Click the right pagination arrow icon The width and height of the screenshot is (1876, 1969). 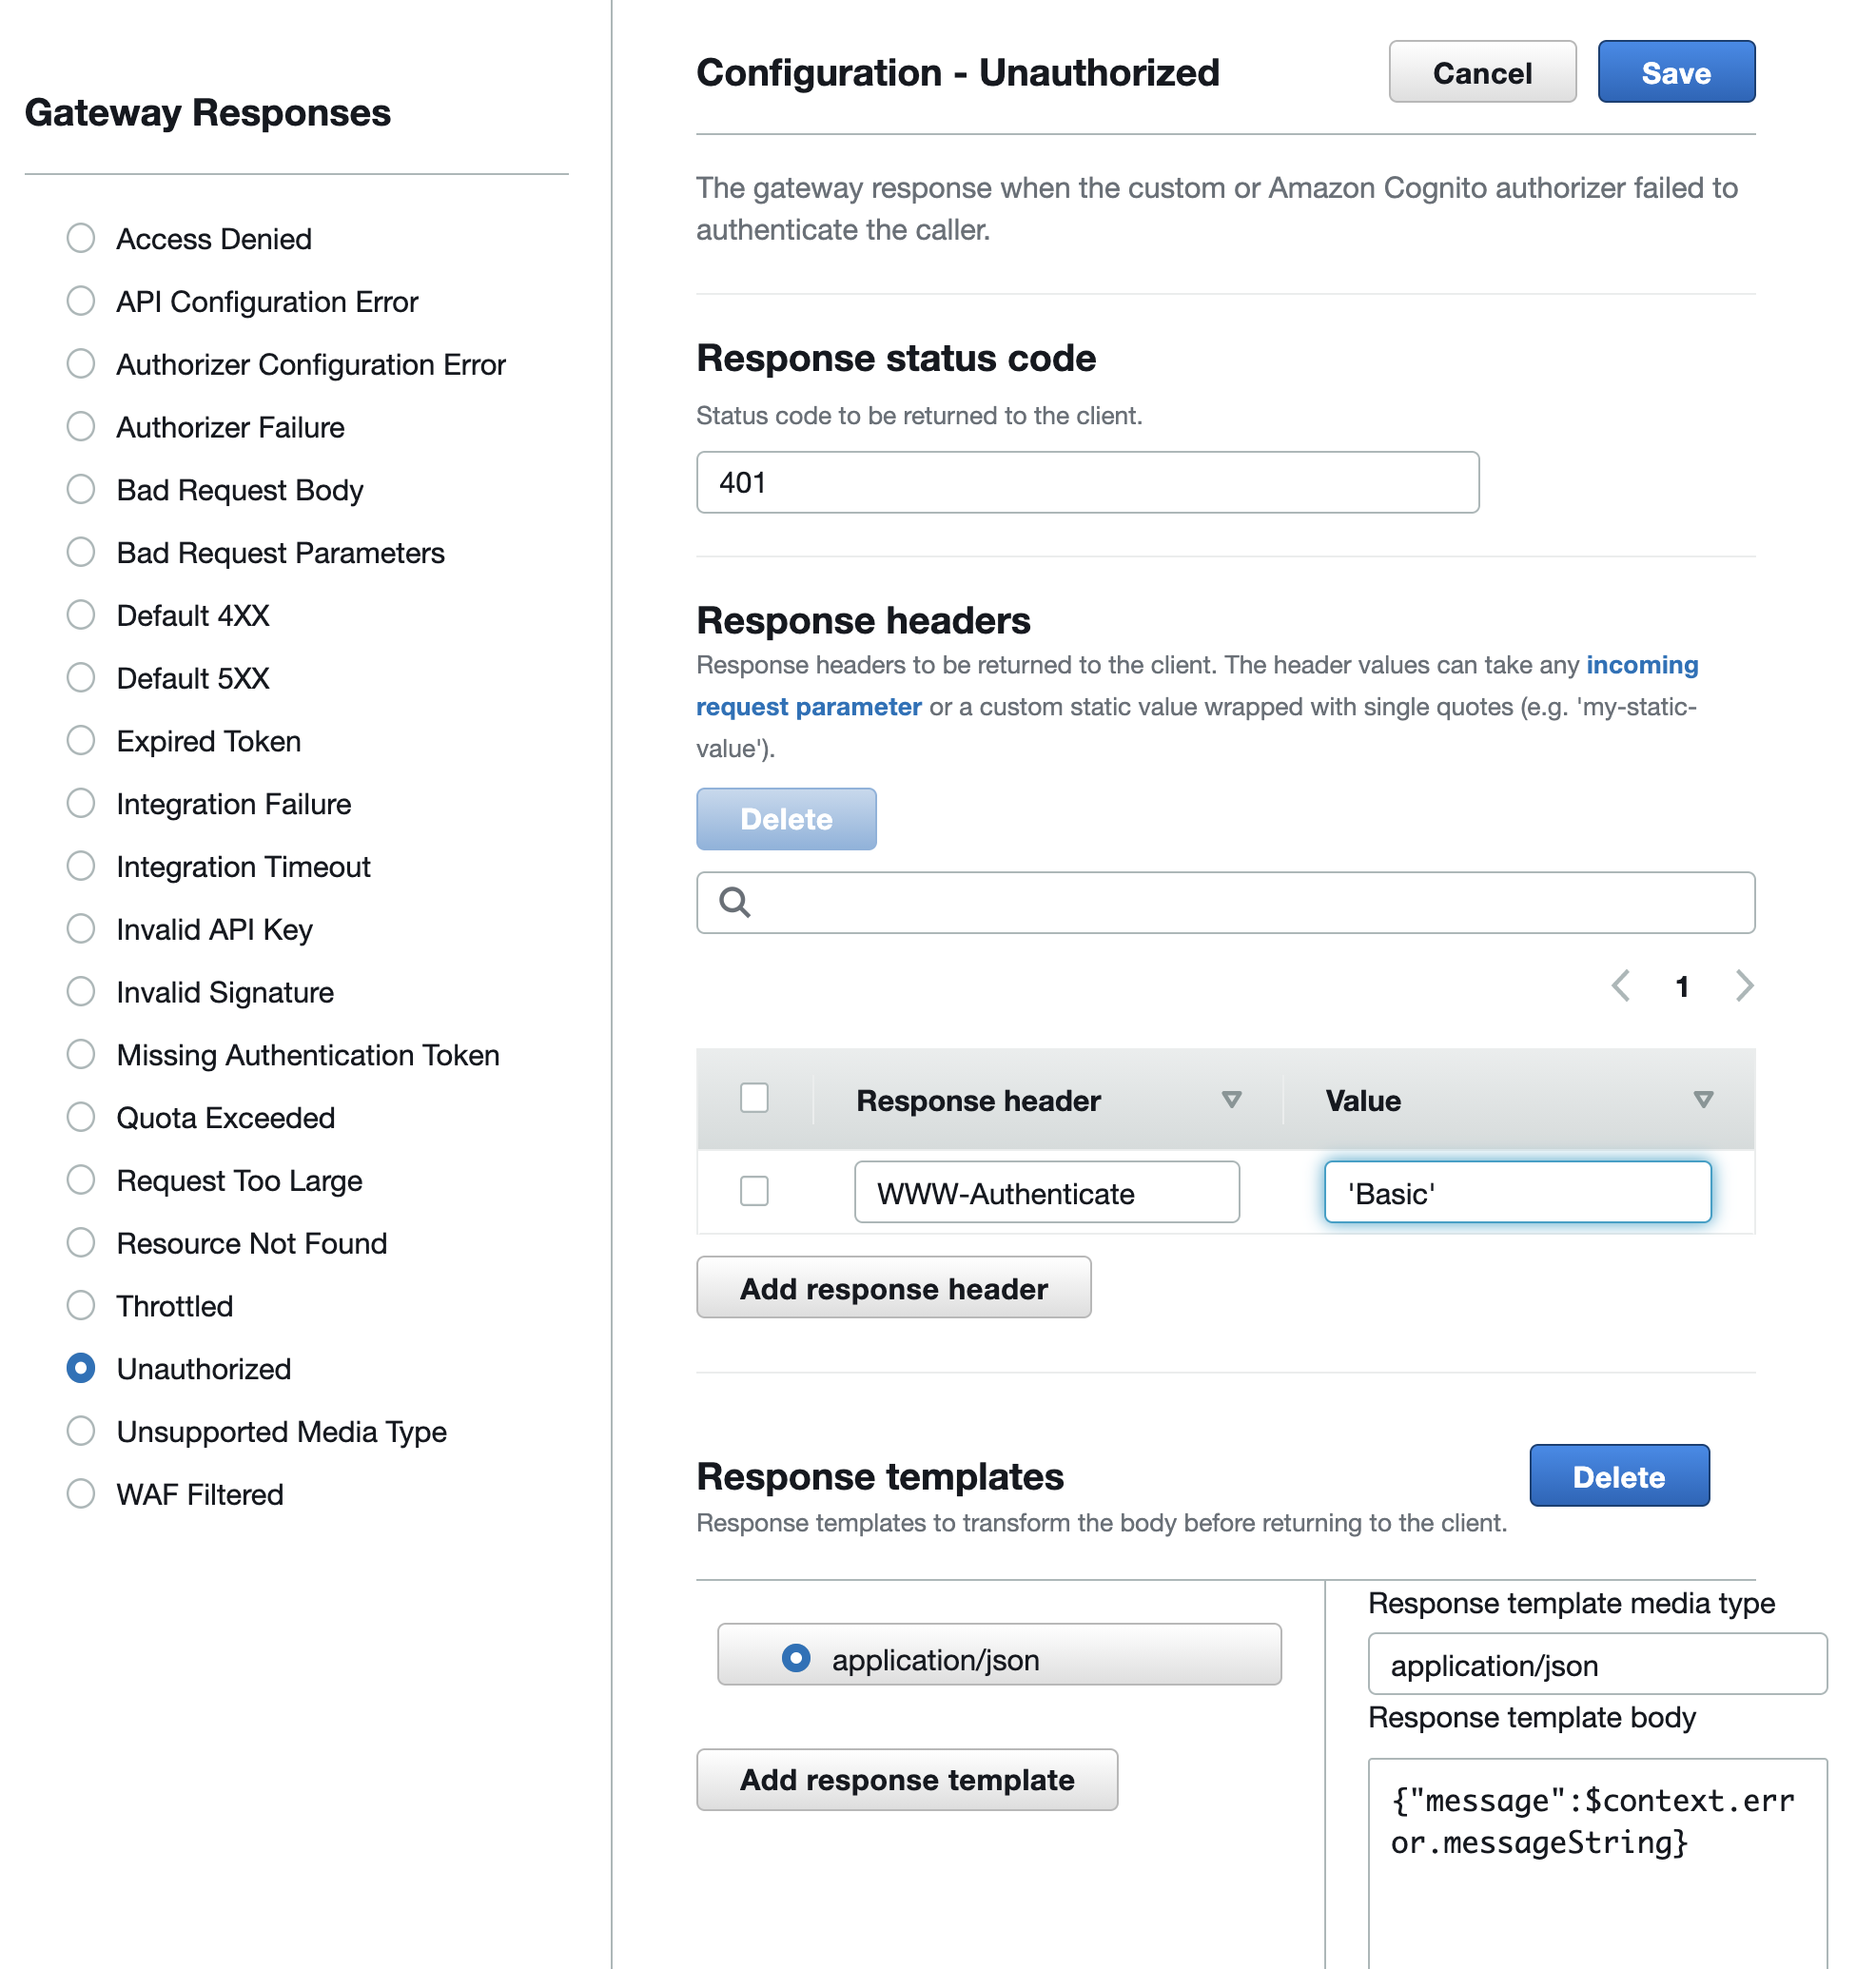click(x=1743, y=984)
